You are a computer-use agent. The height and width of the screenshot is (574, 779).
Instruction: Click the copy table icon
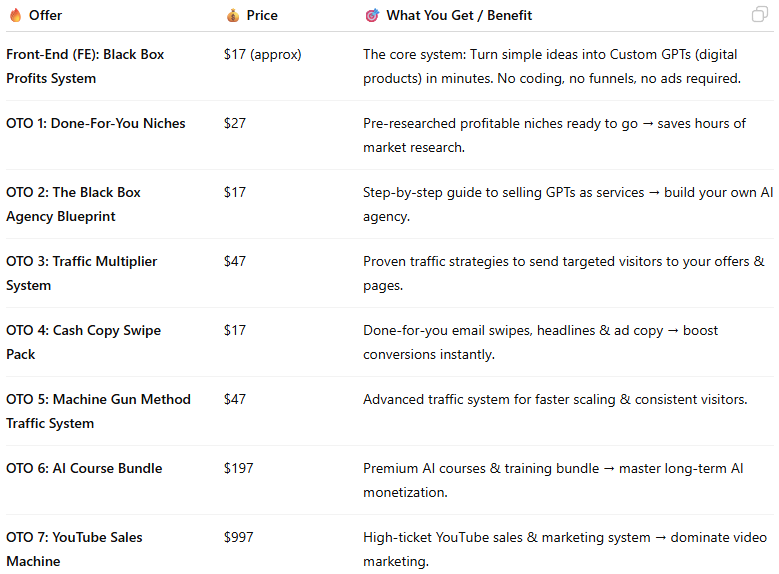coord(759,15)
